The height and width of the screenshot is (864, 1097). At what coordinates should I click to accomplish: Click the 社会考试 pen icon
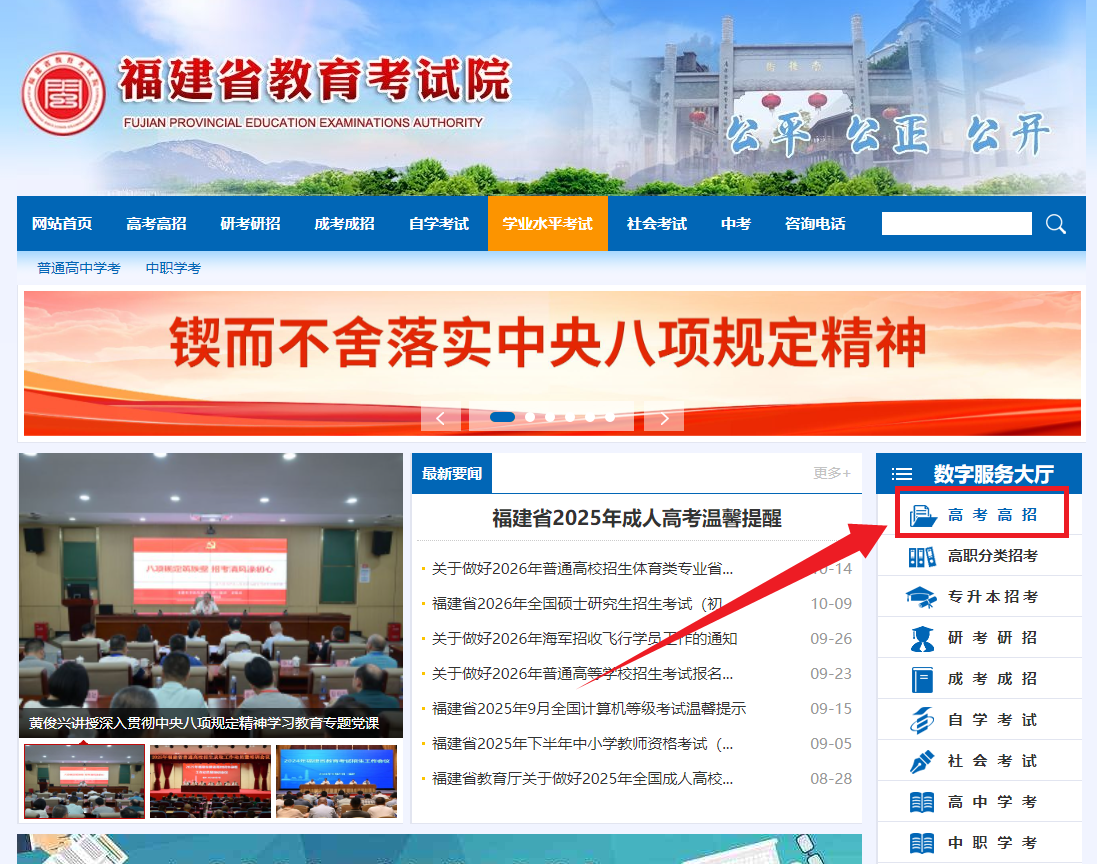click(922, 761)
